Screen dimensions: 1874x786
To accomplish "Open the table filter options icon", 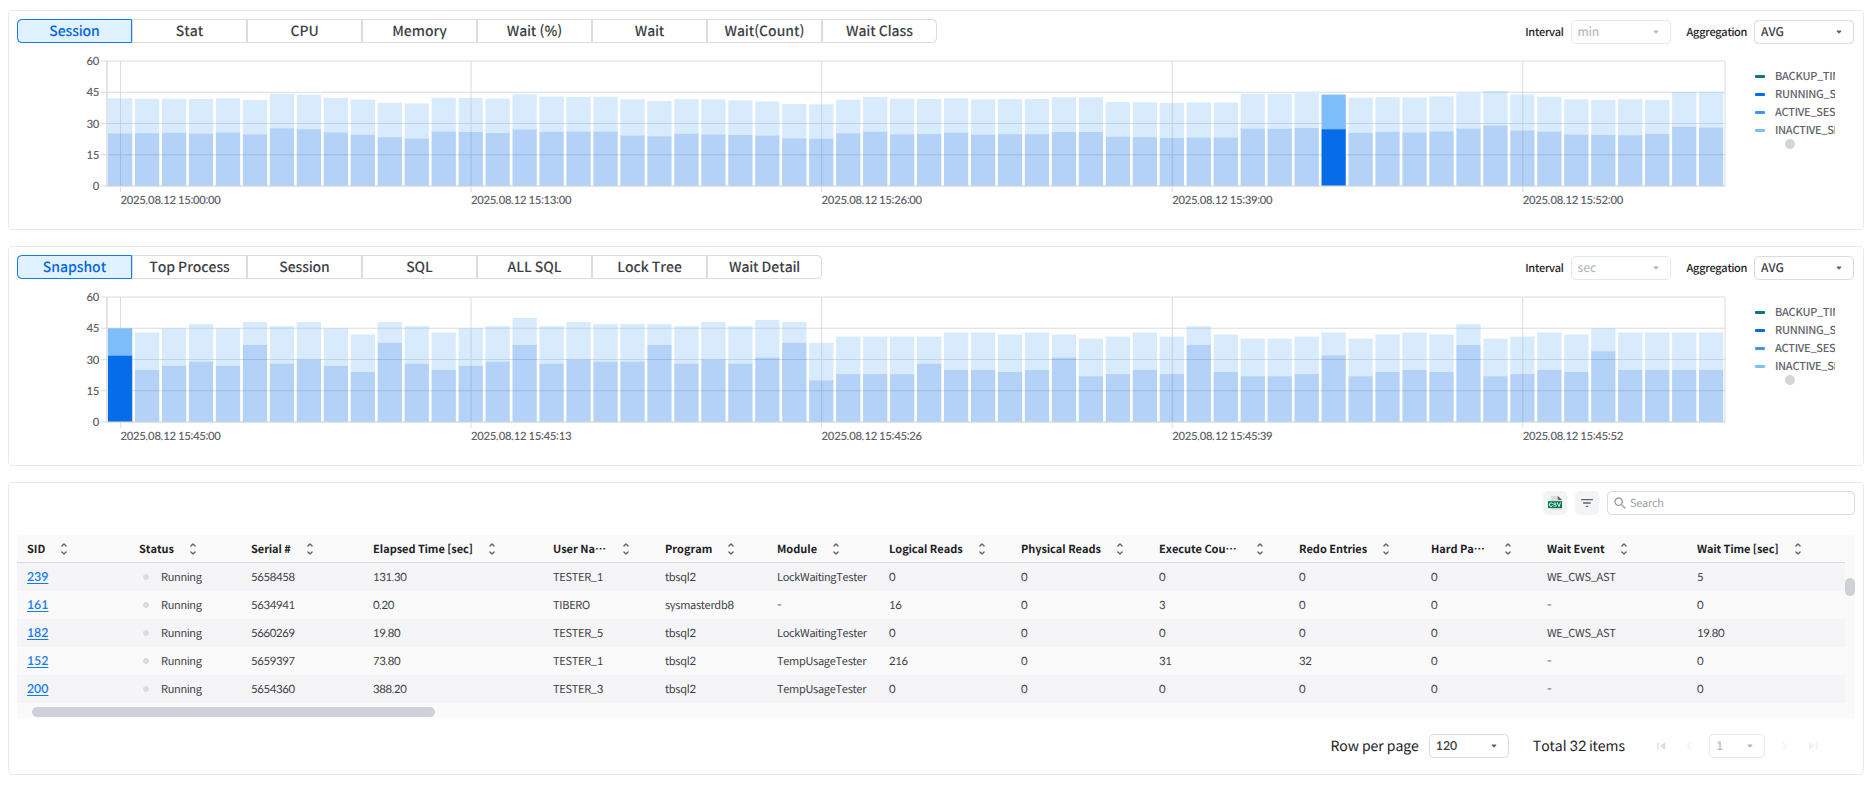I will (1586, 503).
